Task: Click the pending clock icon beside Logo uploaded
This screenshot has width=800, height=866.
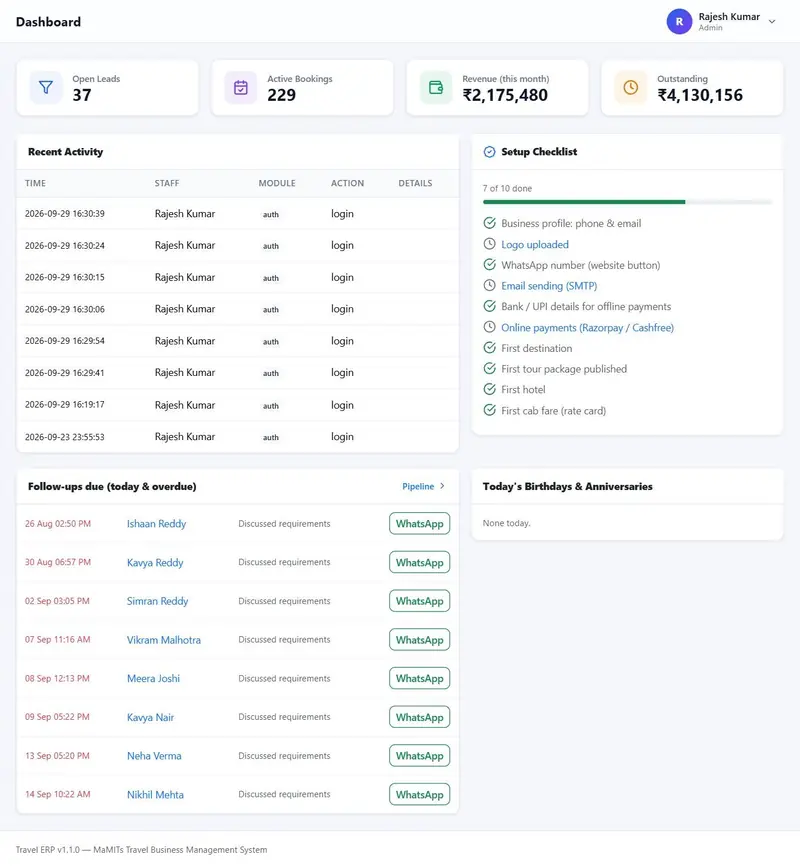Action: coord(490,244)
